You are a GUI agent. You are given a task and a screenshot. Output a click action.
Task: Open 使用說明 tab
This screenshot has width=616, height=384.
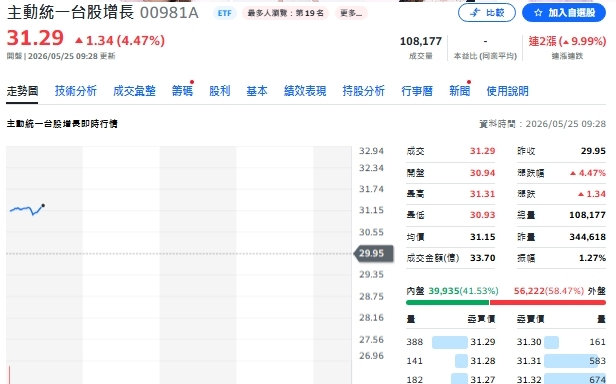(508, 91)
